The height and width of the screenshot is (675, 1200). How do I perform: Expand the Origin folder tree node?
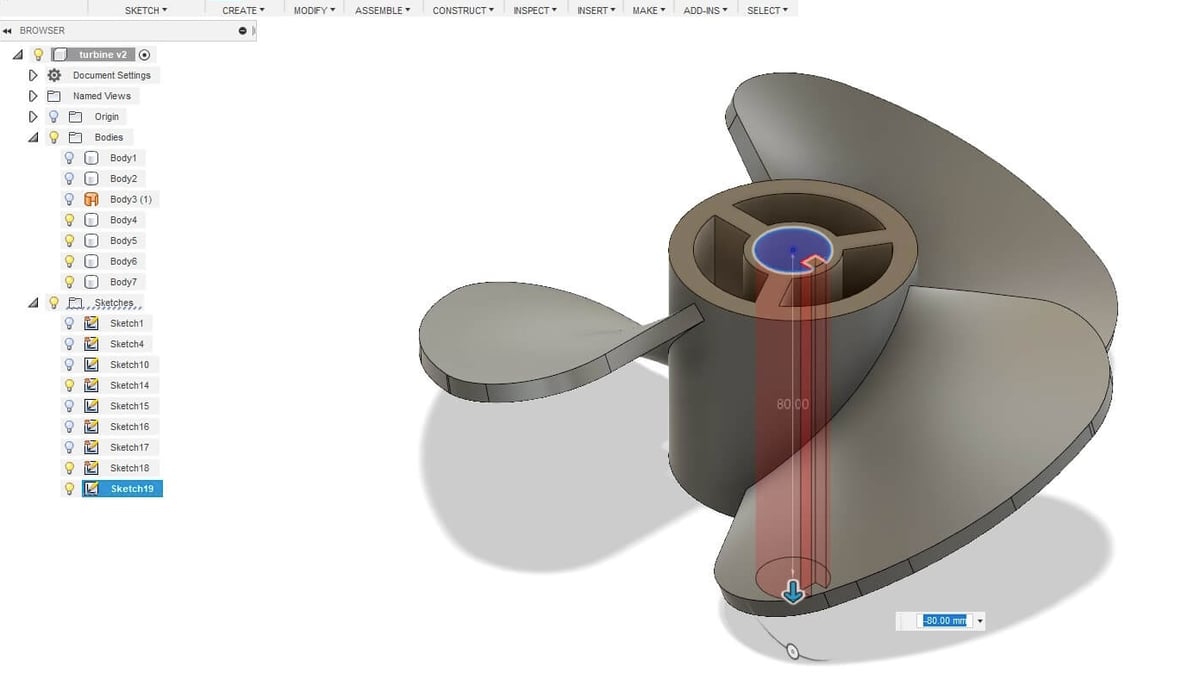pos(33,117)
